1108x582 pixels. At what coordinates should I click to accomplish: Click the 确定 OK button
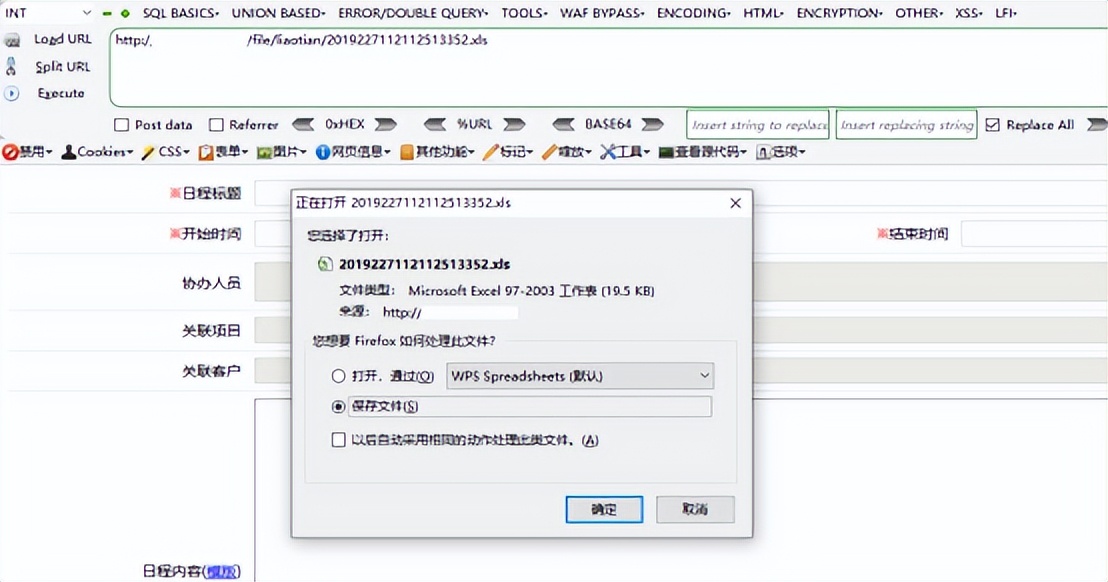[604, 509]
